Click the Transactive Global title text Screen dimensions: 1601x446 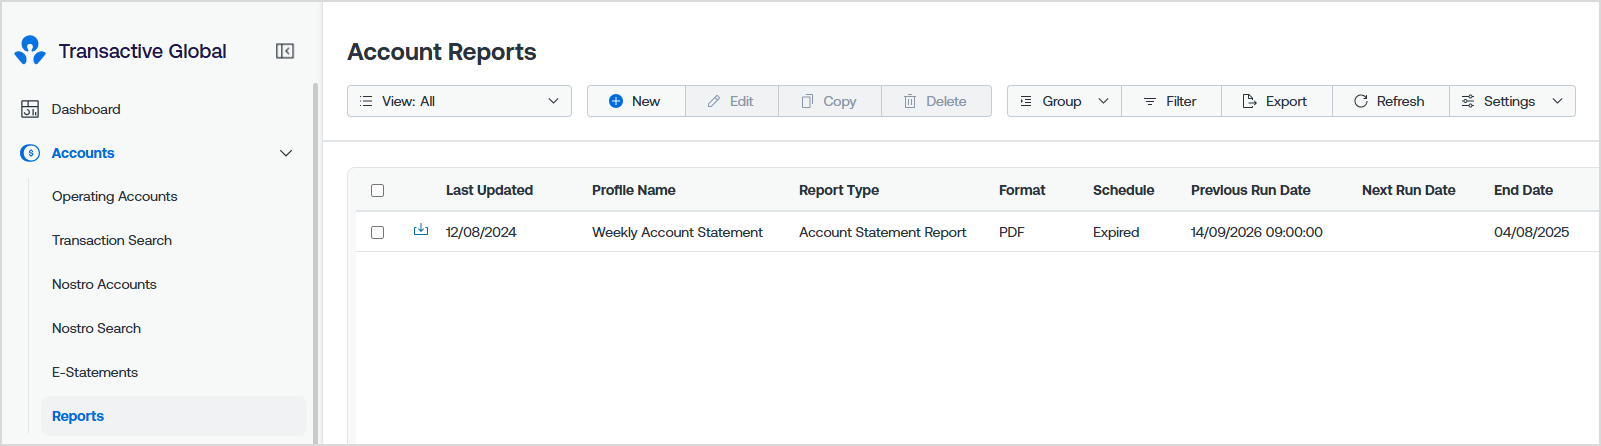point(142,51)
